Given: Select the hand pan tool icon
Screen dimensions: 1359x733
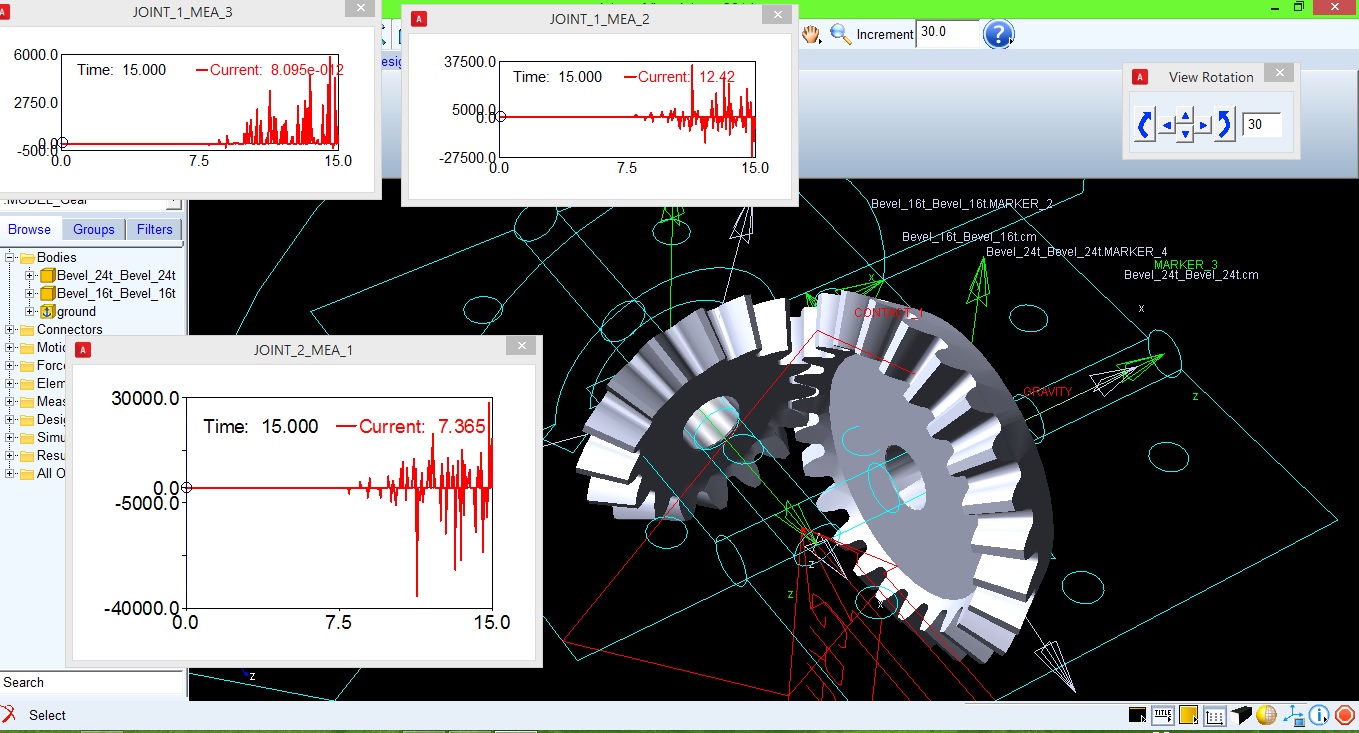Looking at the screenshot, I should pyautogui.click(x=811, y=34).
